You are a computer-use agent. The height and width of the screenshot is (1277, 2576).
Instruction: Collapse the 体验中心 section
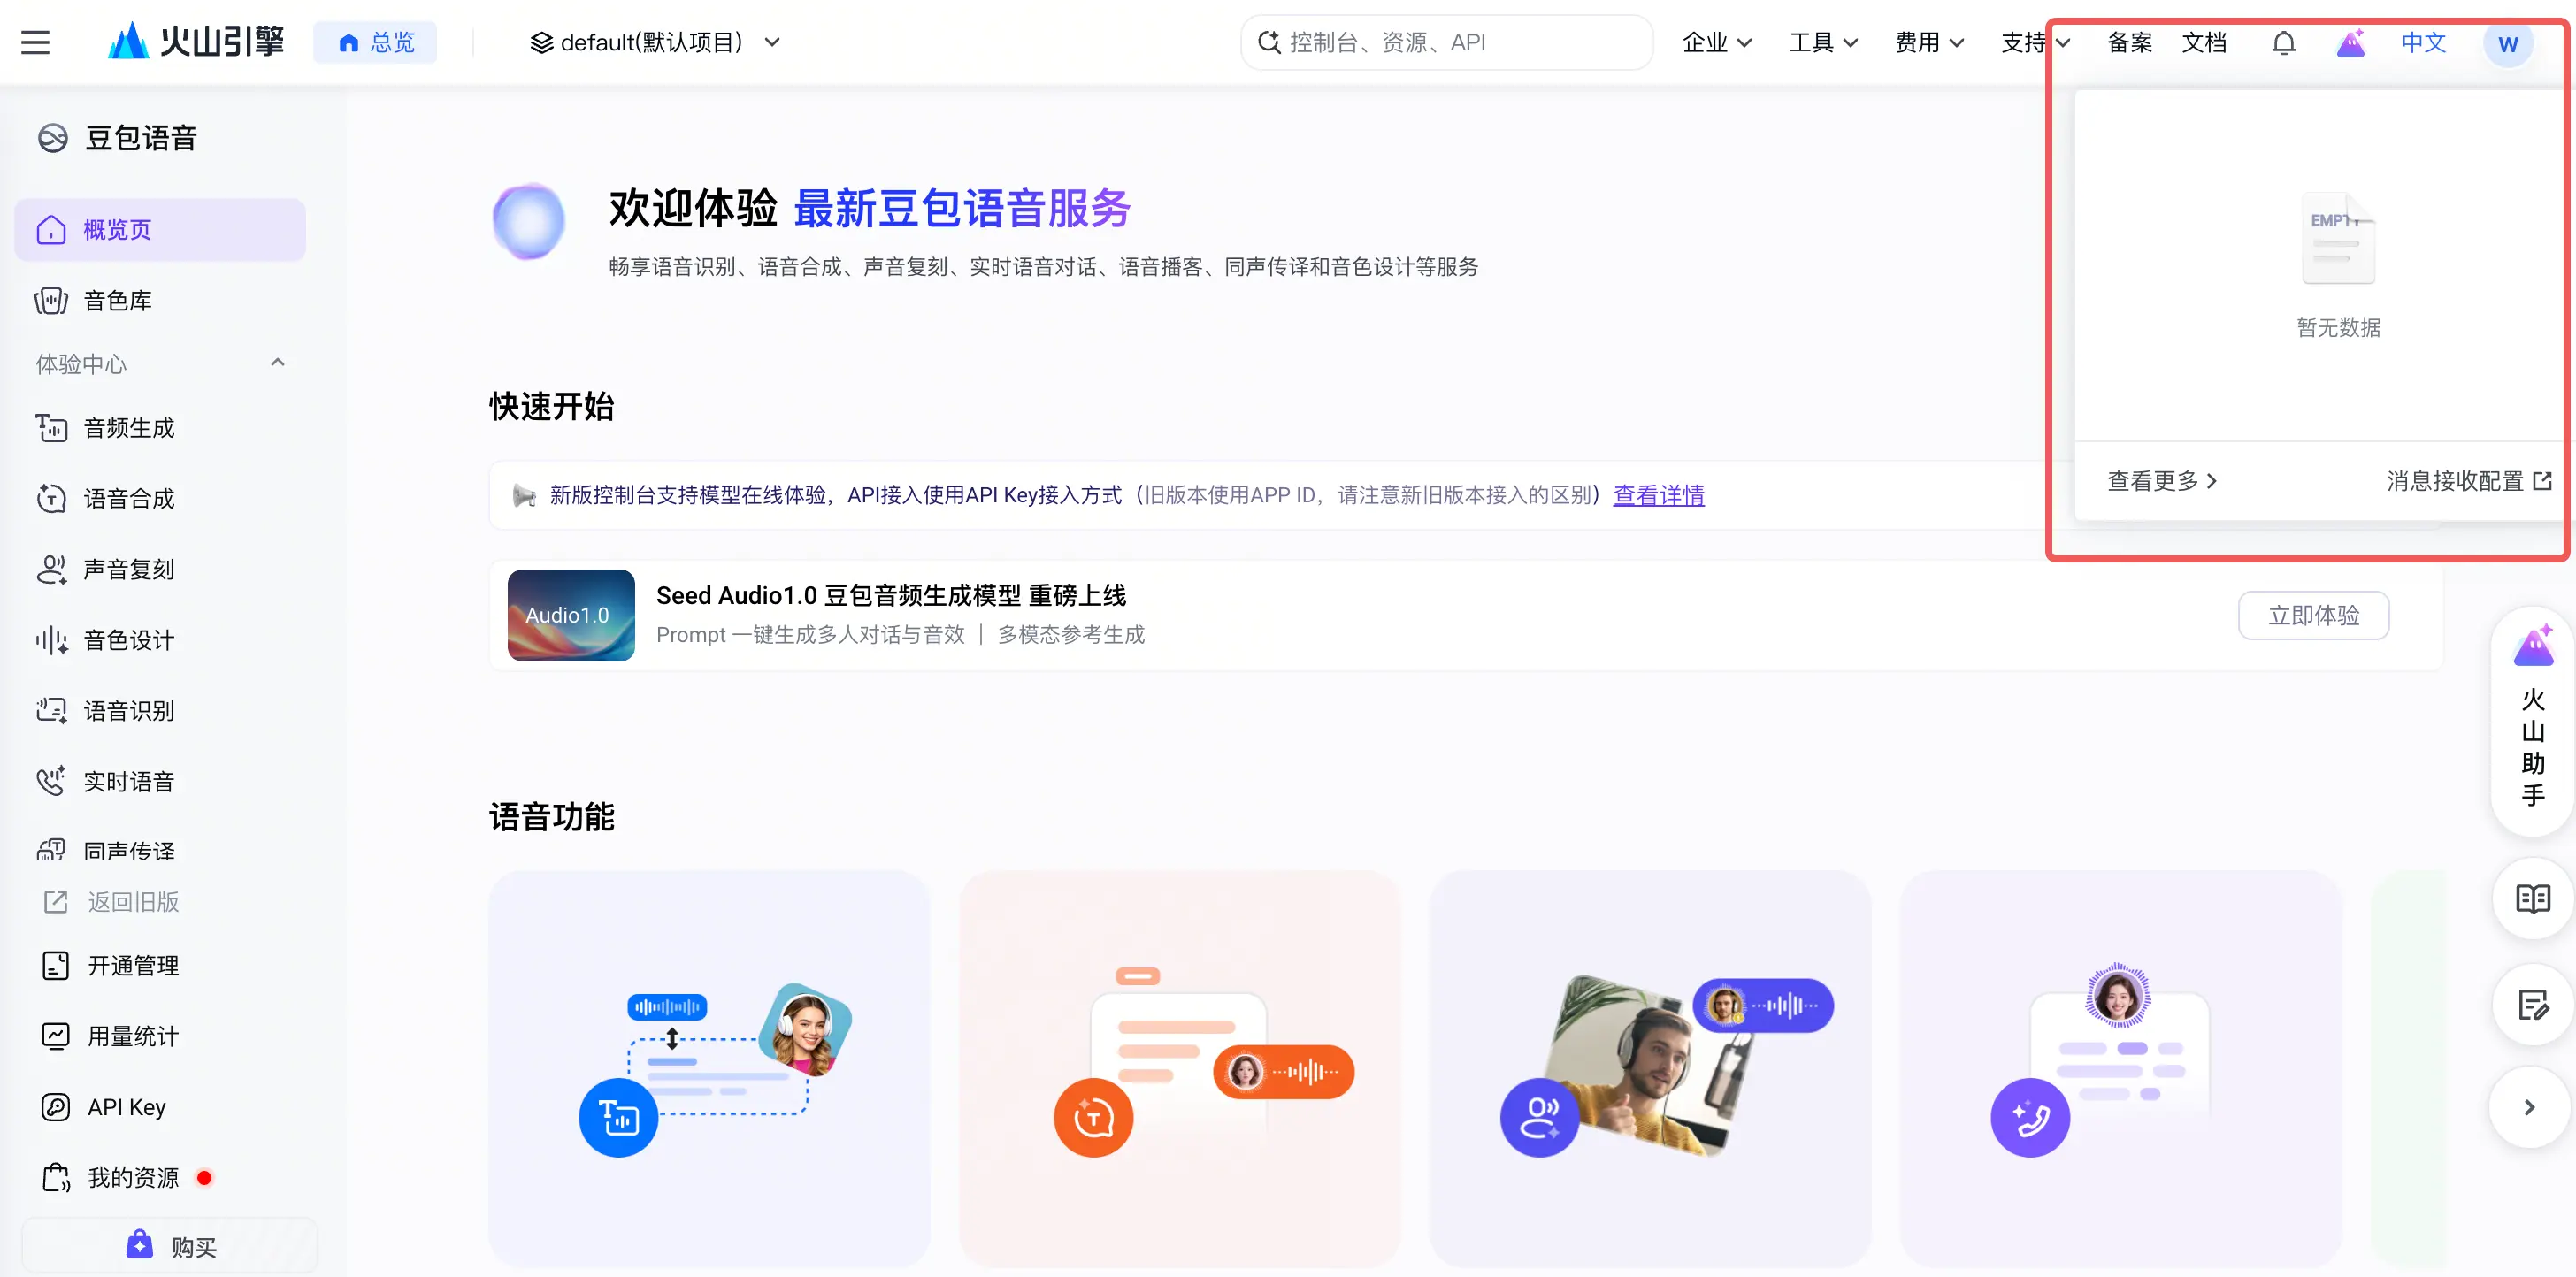click(278, 363)
